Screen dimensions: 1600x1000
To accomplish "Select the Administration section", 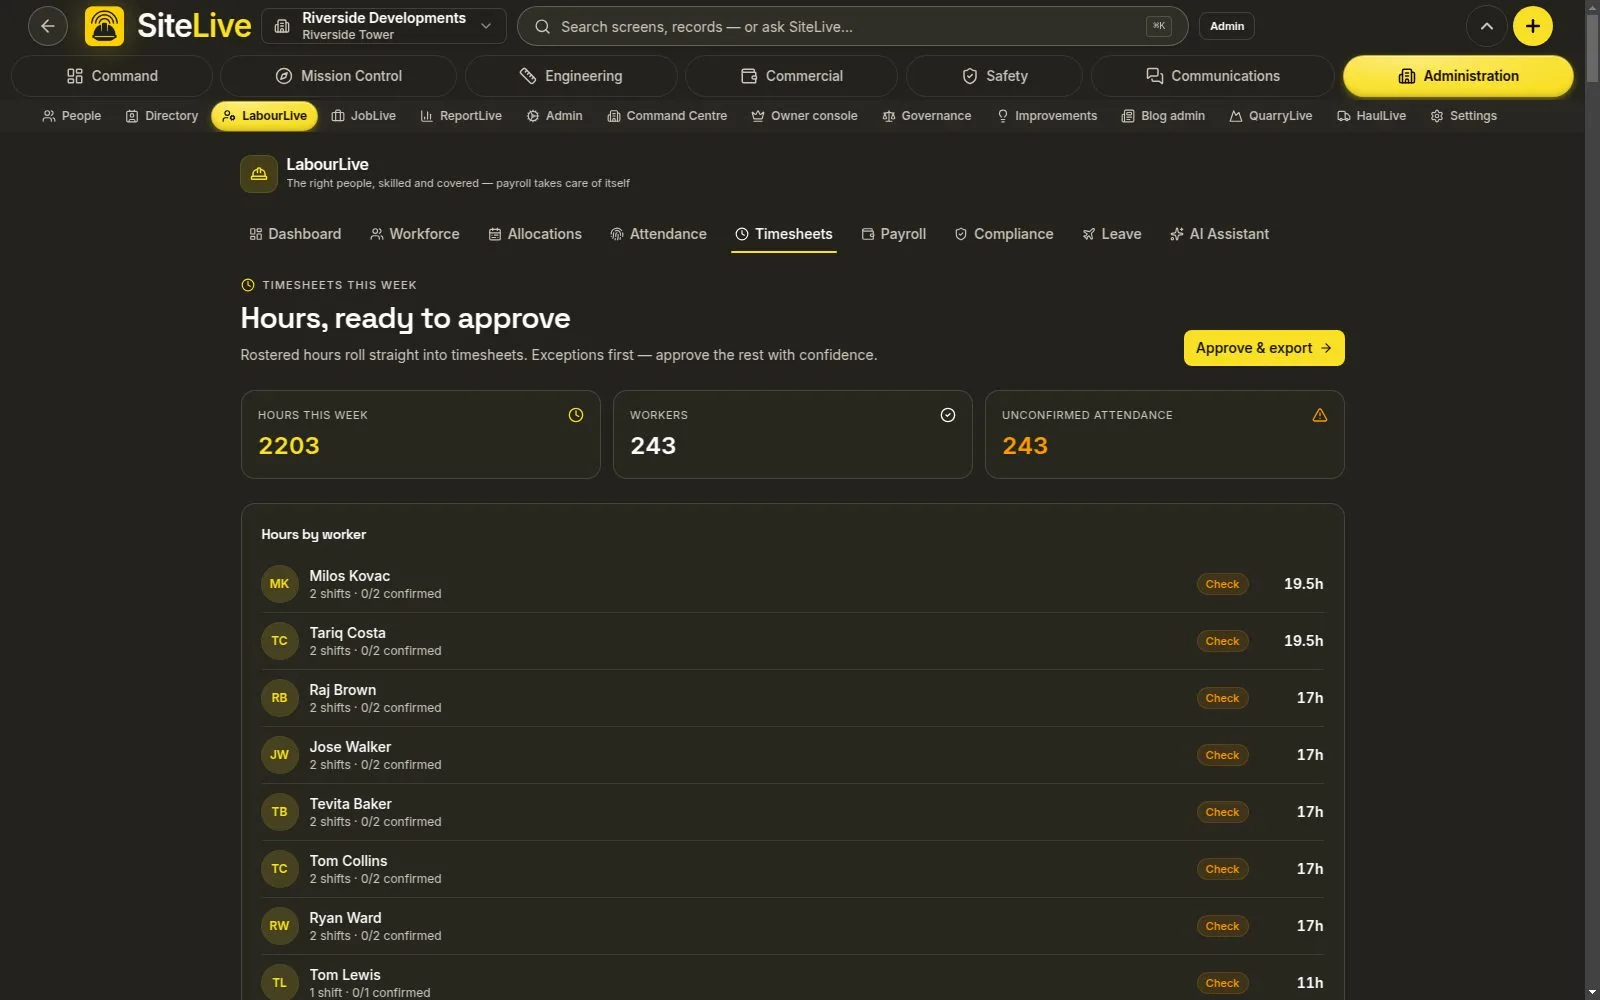I will (x=1458, y=76).
